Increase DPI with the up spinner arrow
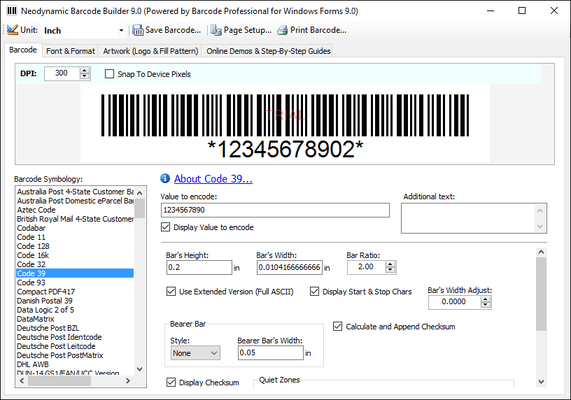The width and height of the screenshot is (571, 400). pos(84,70)
